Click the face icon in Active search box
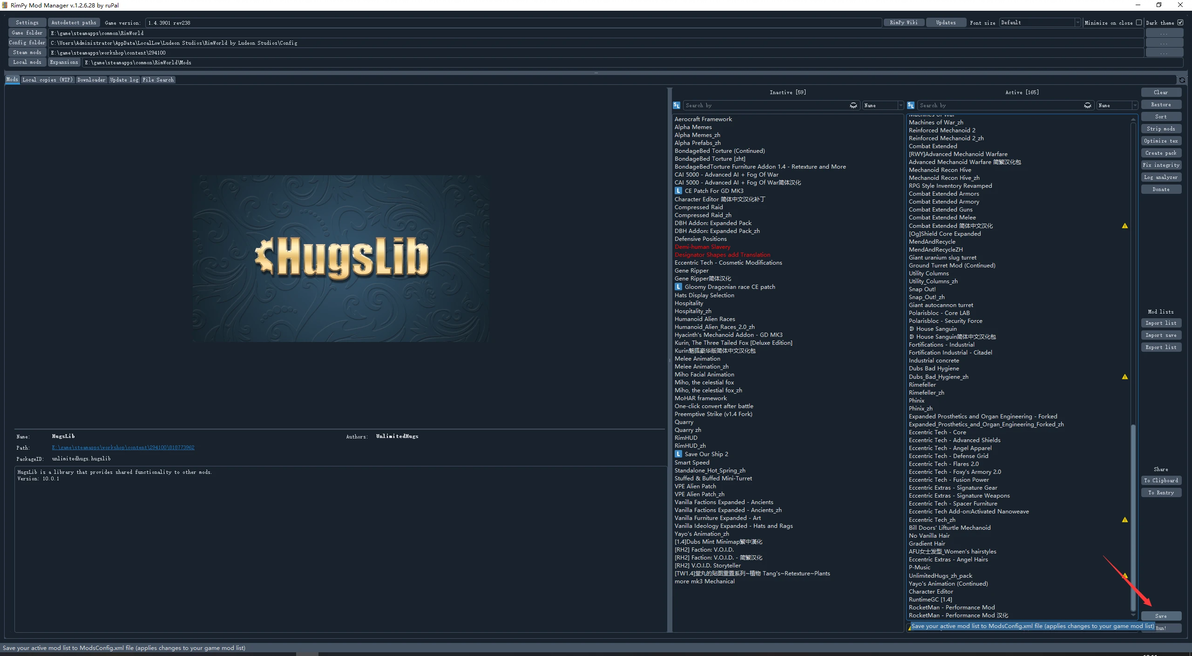The image size is (1192, 656). point(1087,106)
